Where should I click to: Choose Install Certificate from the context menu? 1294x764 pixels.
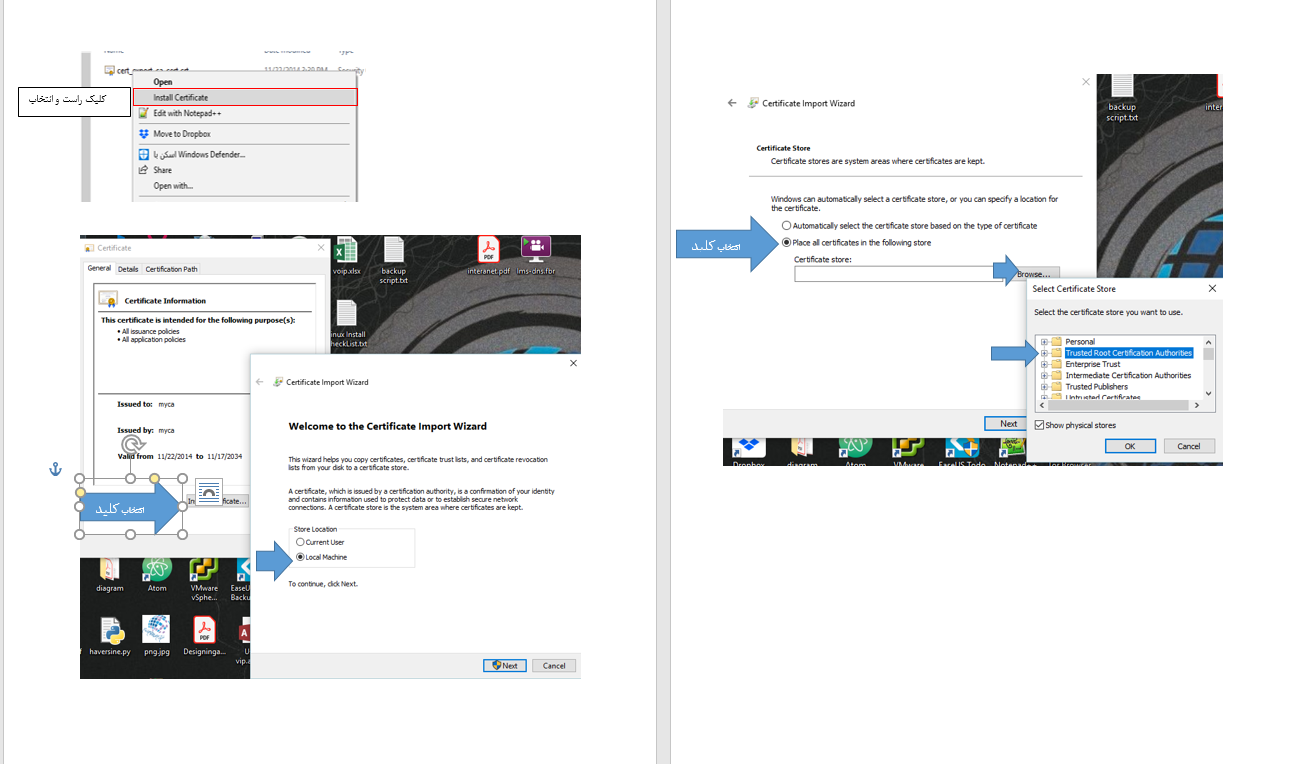tap(181, 97)
